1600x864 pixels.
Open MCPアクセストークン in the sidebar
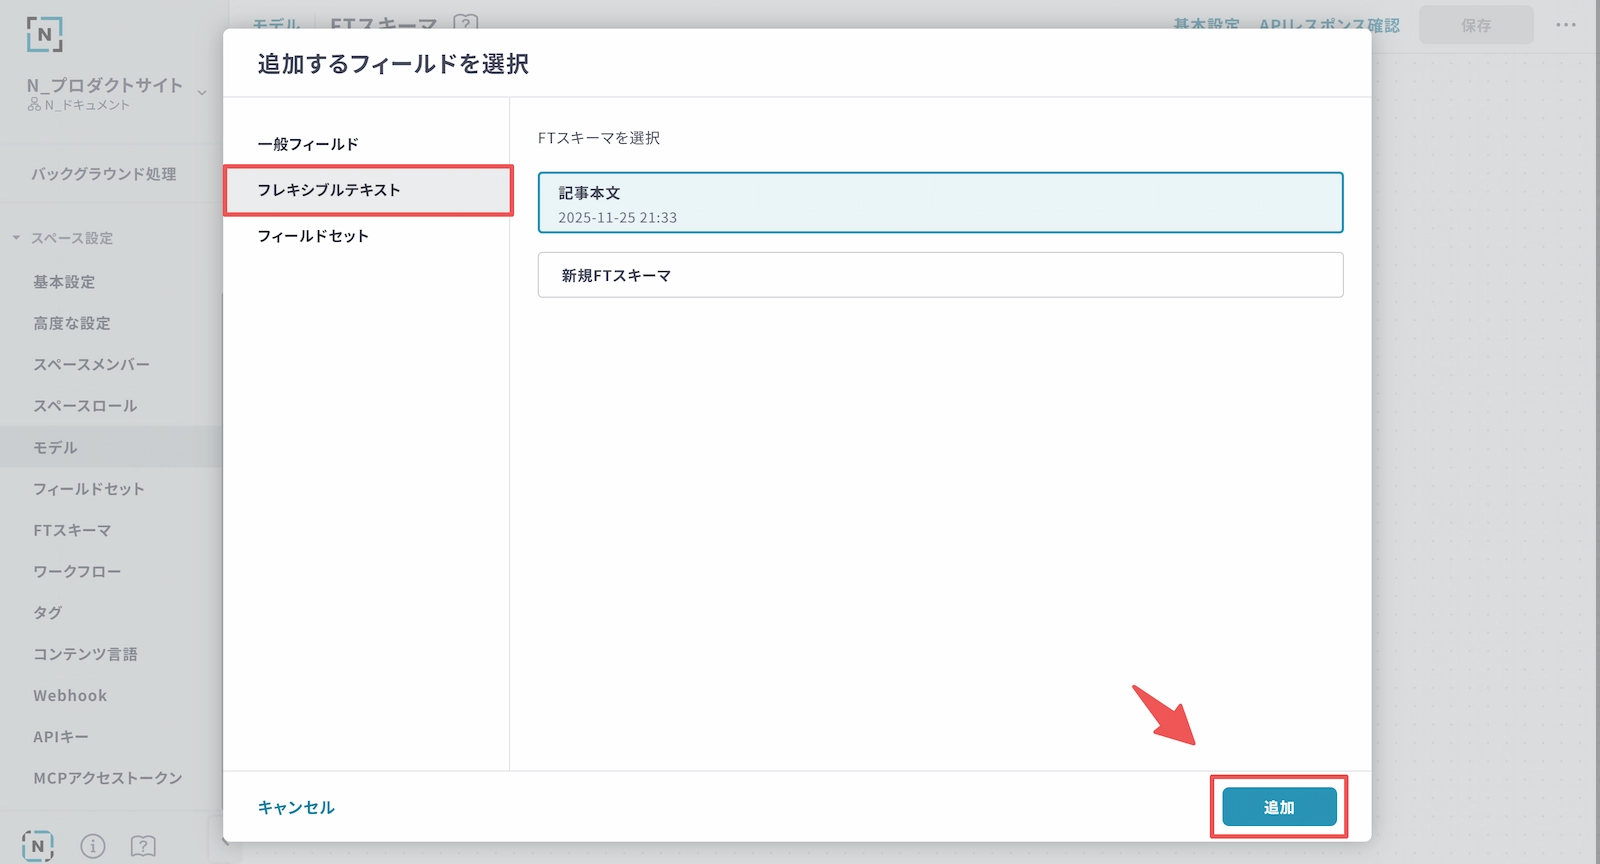pyautogui.click(x=108, y=778)
